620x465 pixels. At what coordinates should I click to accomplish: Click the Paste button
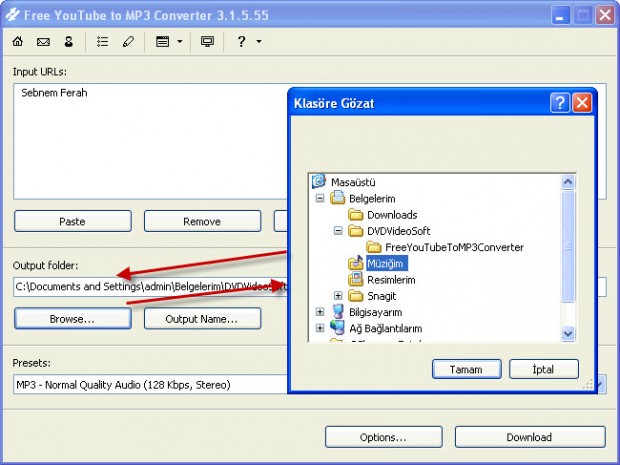(x=73, y=221)
